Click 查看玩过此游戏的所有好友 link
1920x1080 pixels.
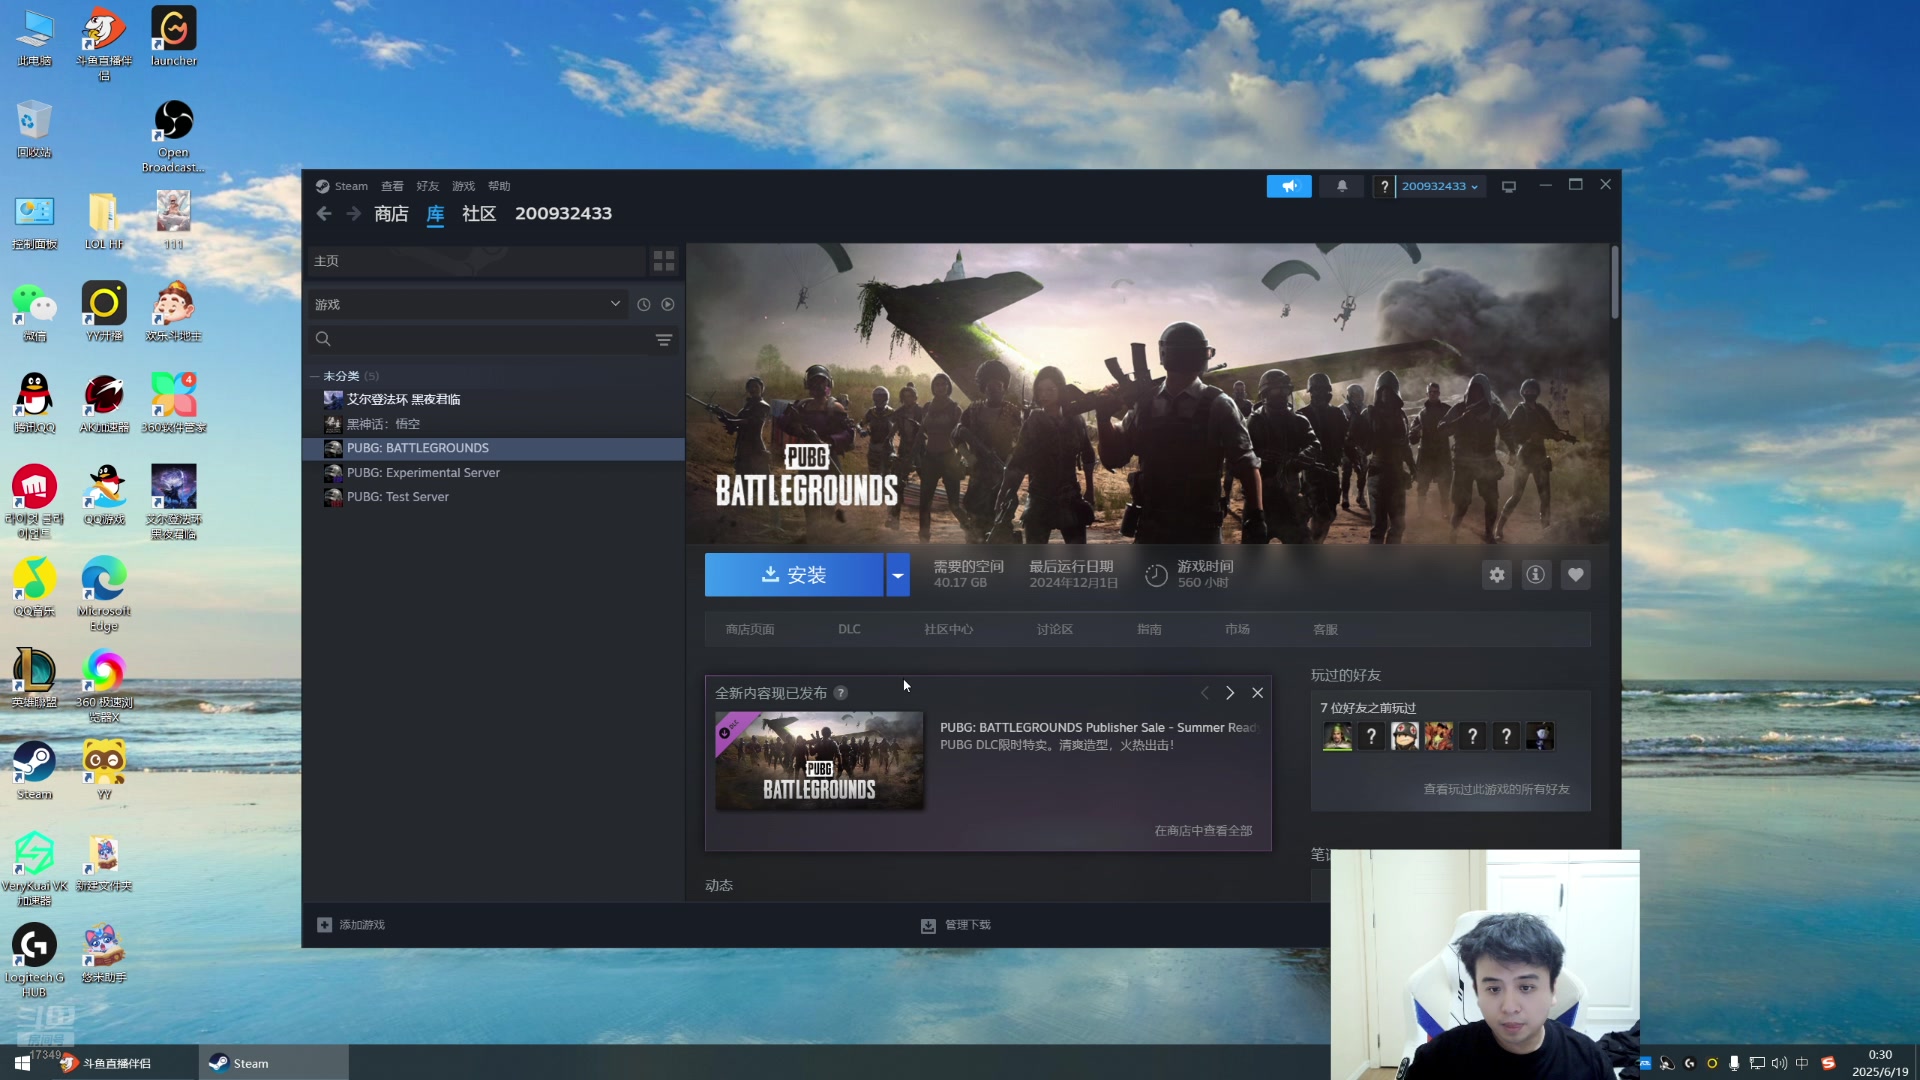(1496, 790)
